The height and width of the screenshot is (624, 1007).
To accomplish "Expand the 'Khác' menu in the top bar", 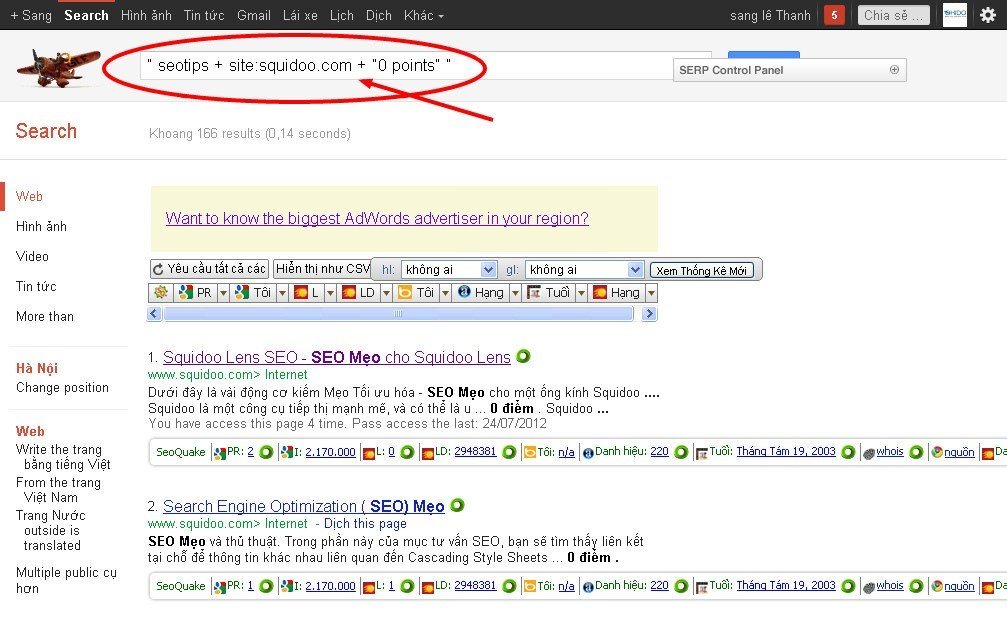I will pyautogui.click(x=423, y=15).
